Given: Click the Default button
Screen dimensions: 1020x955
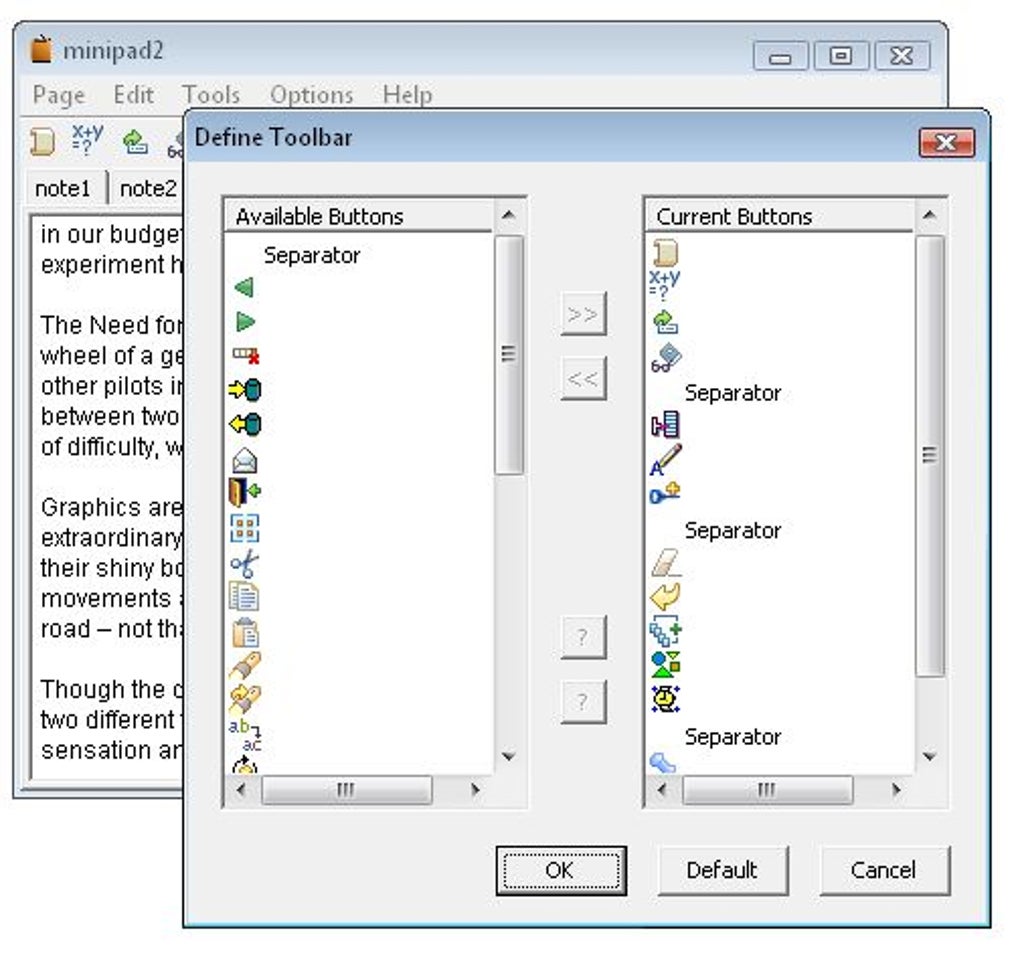Looking at the screenshot, I should (x=723, y=870).
